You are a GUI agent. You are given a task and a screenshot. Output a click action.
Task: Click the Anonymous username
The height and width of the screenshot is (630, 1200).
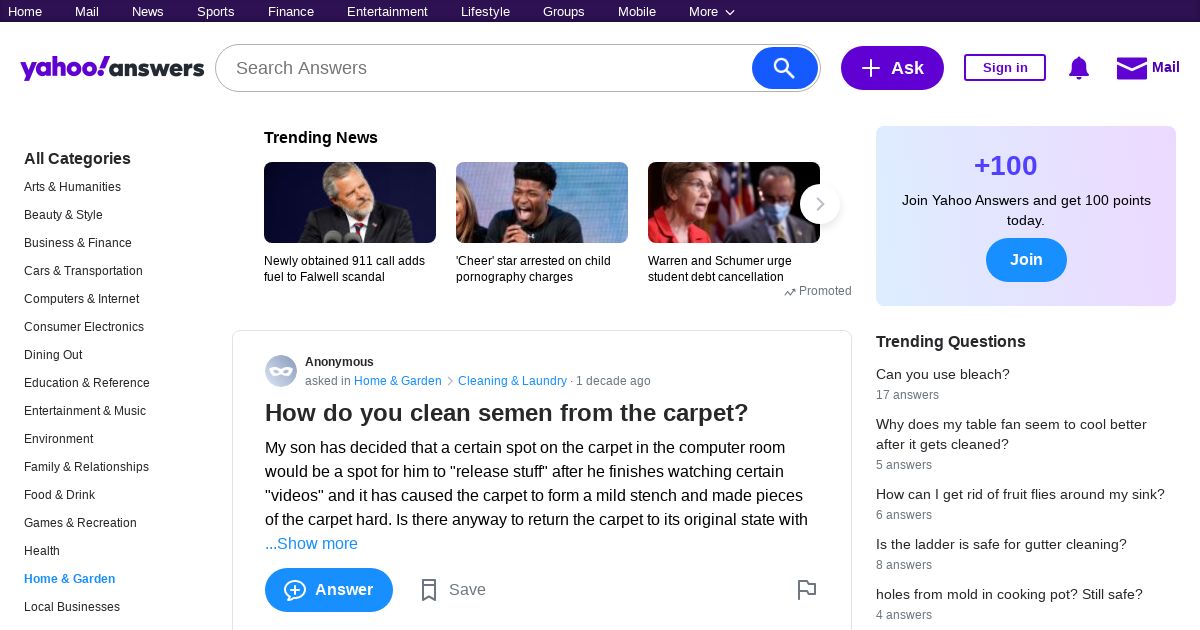tap(339, 362)
